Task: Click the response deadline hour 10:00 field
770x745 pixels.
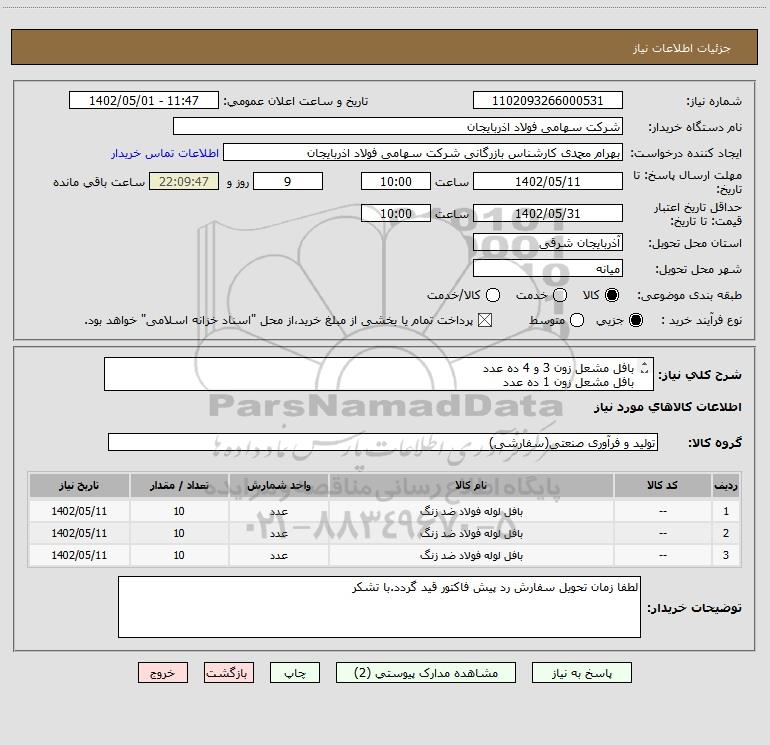Action: click(x=396, y=181)
